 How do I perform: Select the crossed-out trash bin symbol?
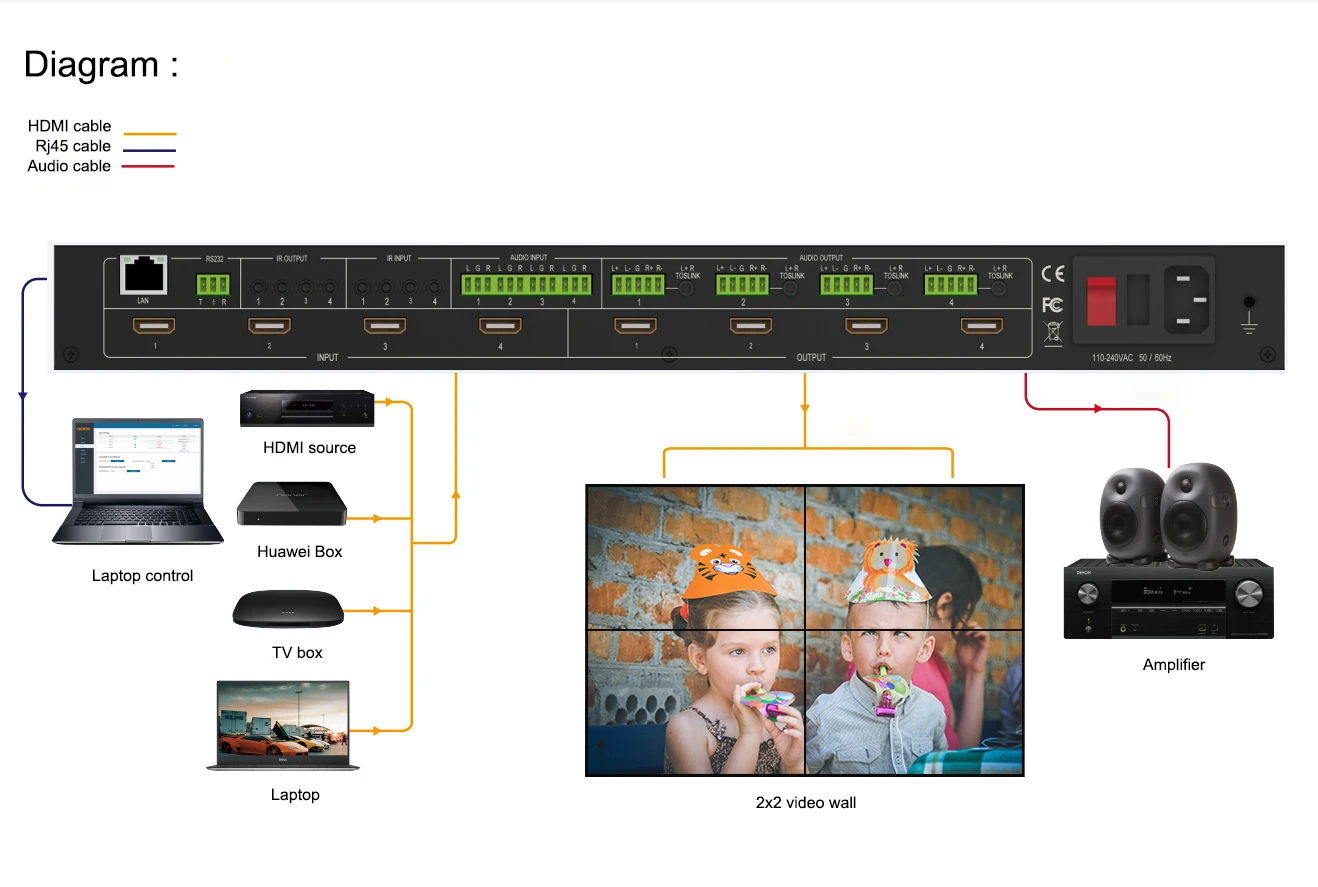[x=1051, y=330]
